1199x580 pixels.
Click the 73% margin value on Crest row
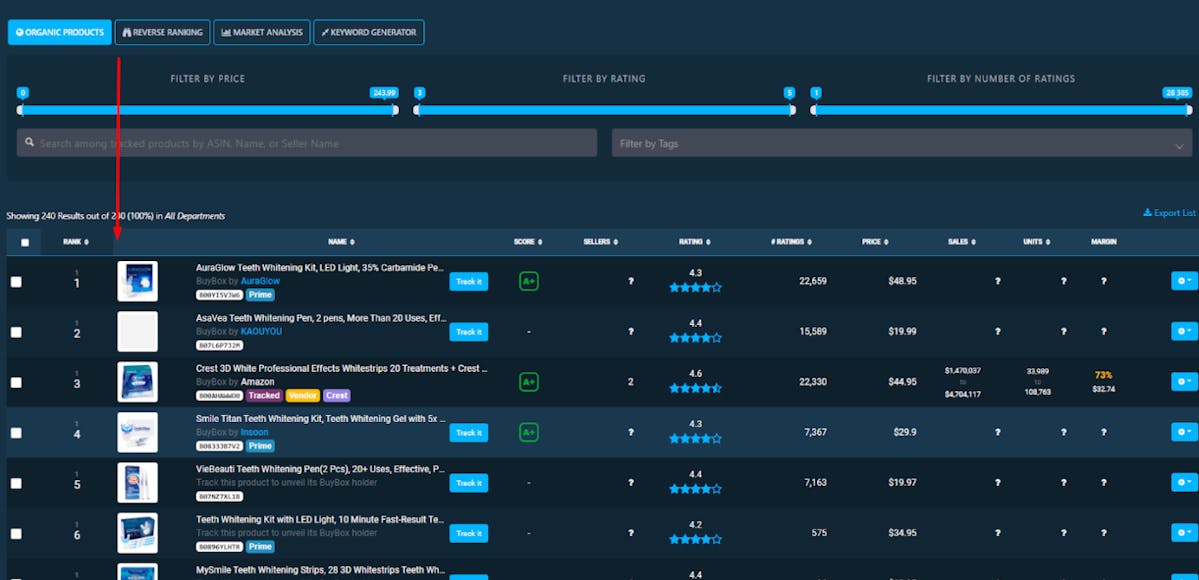[1103, 375]
